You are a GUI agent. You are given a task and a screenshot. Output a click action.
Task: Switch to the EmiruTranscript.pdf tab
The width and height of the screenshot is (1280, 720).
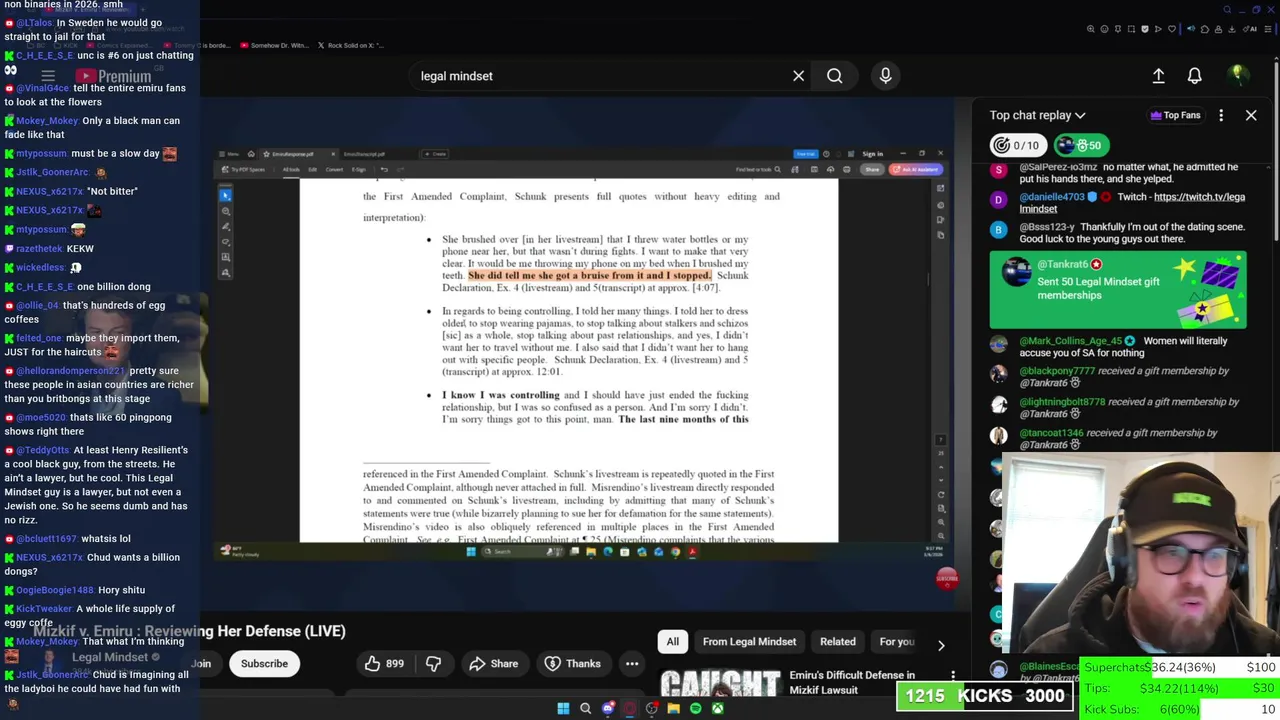tap(364, 154)
